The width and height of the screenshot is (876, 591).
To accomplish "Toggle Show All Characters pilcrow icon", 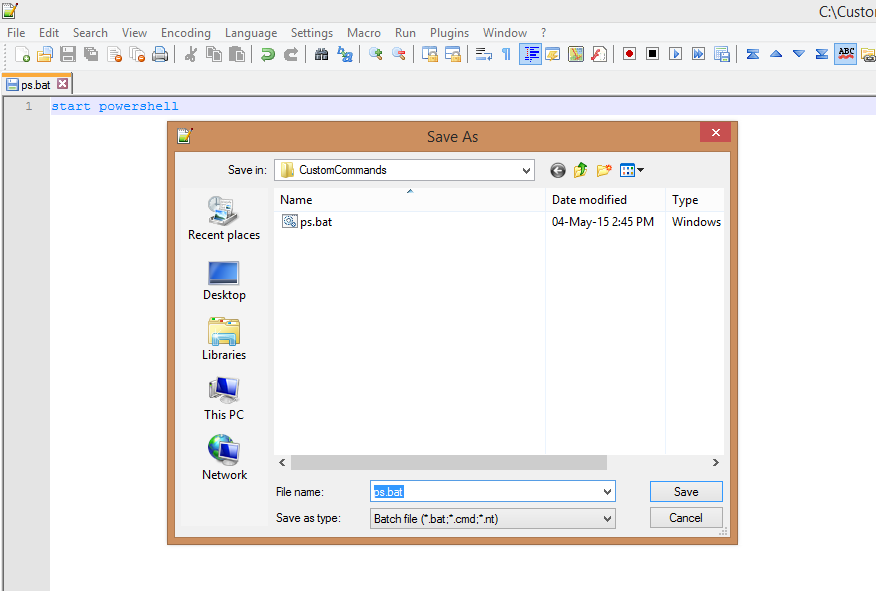I will [506, 54].
